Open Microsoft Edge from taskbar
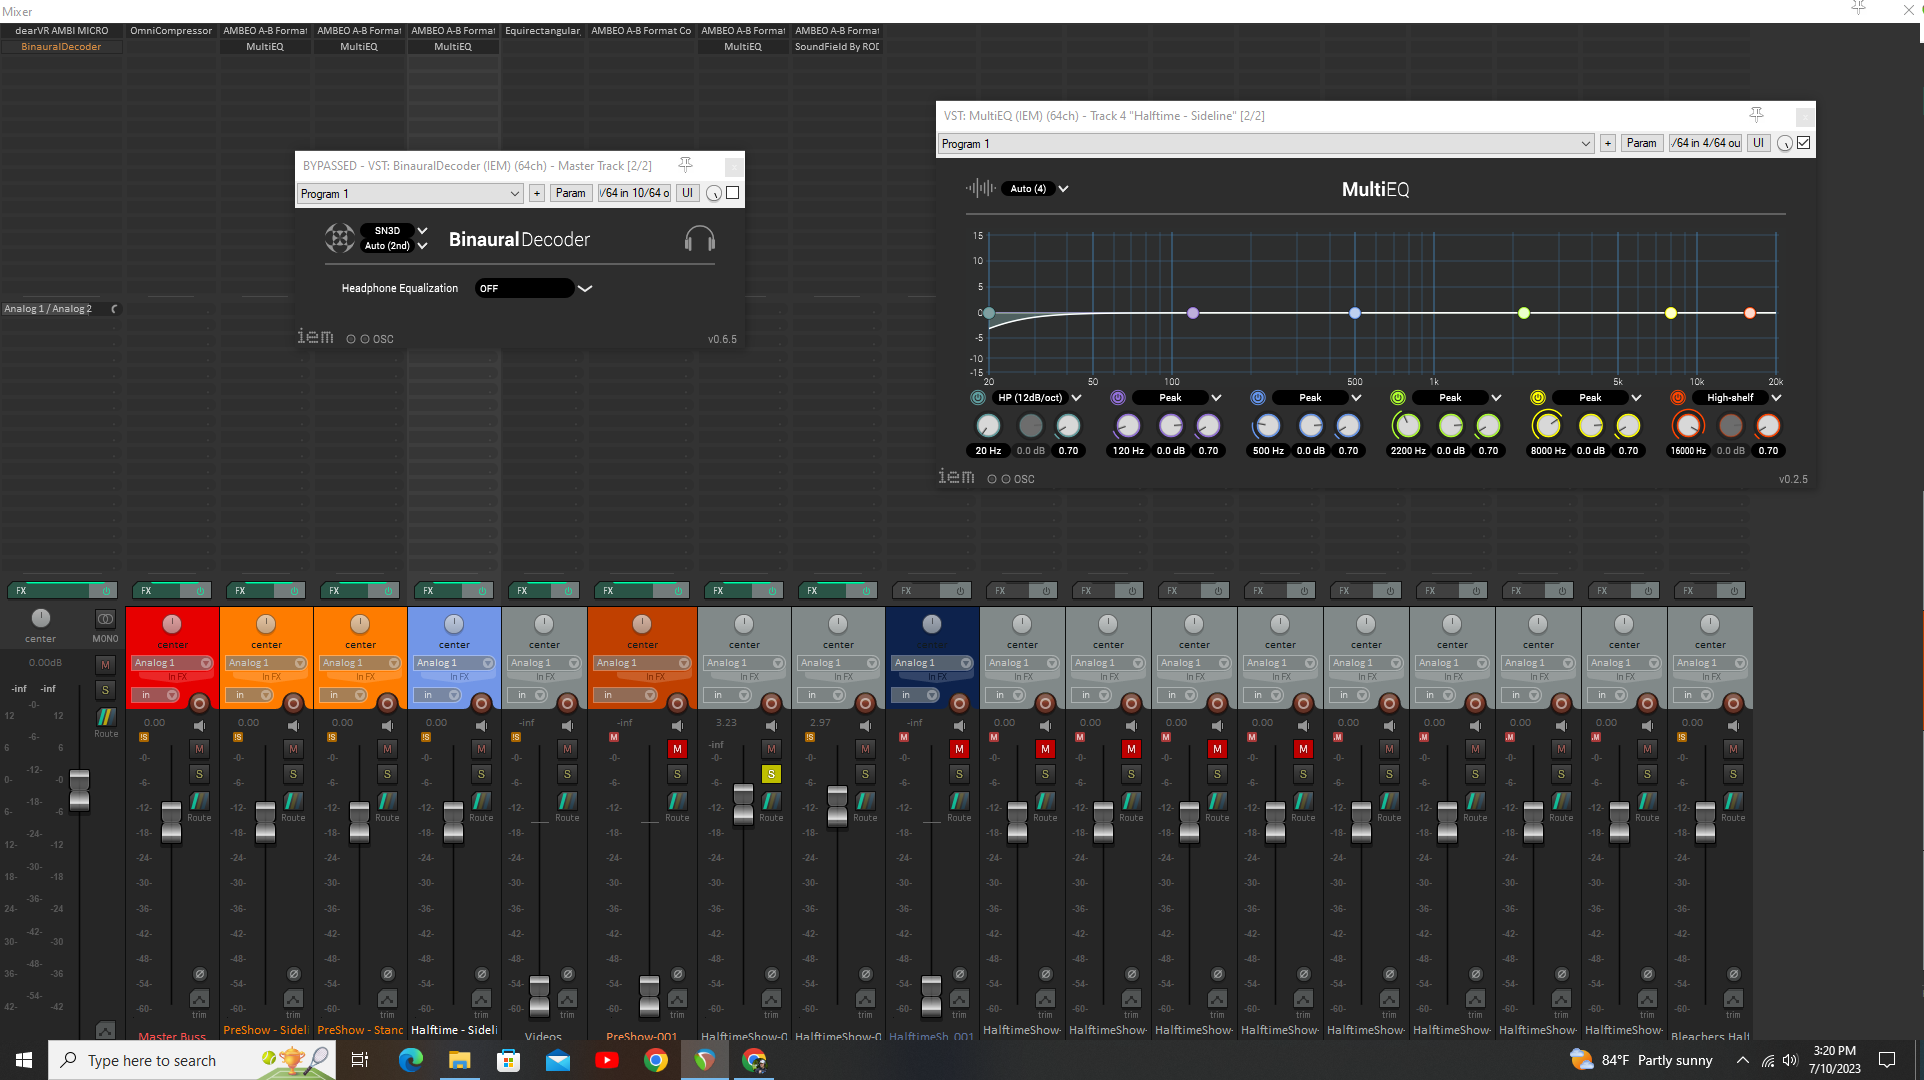 pyautogui.click(x=410, y=1060)
